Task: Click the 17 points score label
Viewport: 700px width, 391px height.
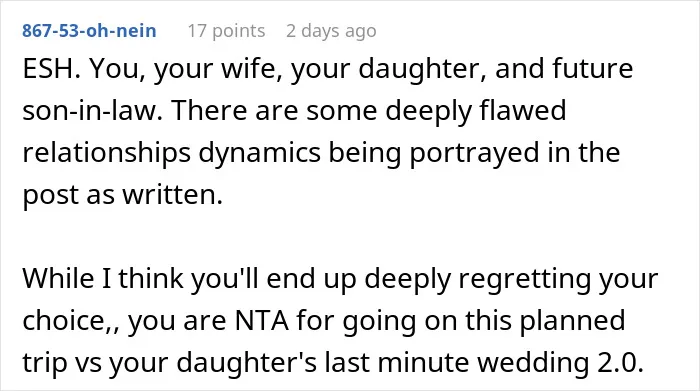Action: [x=226, y=31]
